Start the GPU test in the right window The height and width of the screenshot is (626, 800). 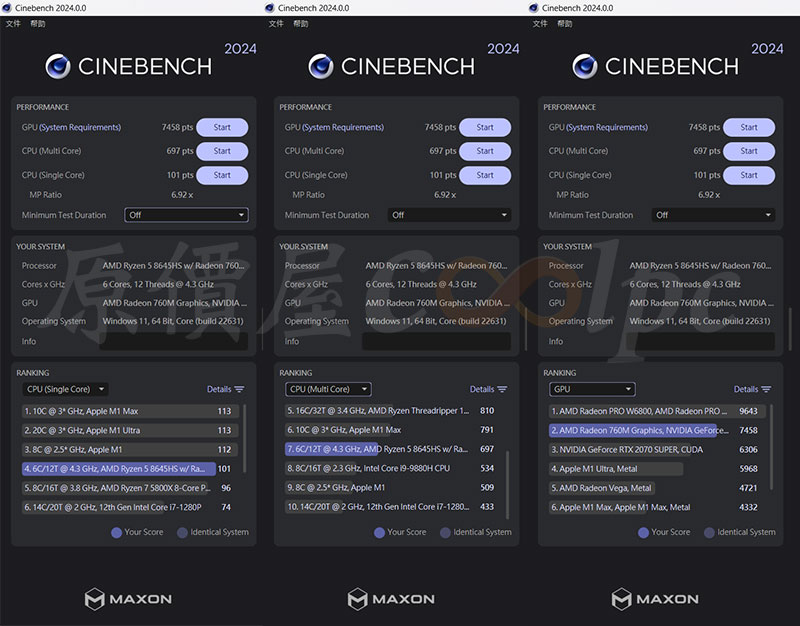coord(749,128)
